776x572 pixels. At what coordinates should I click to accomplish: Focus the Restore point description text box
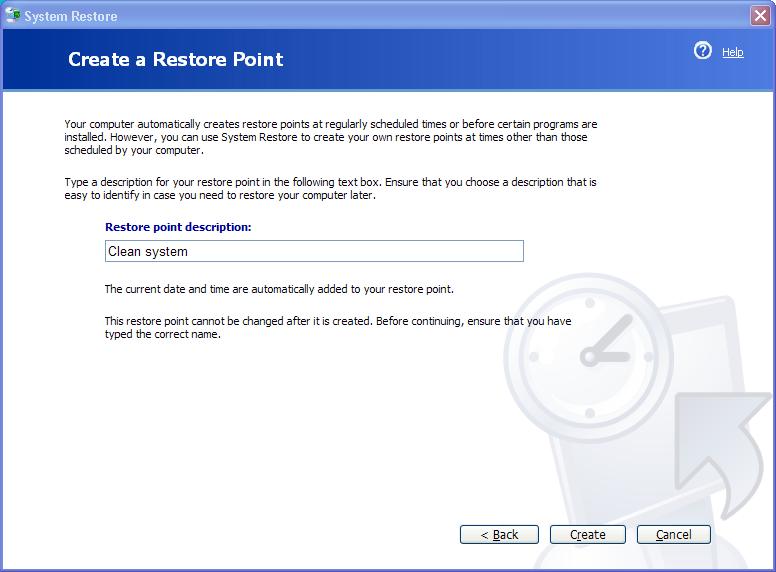point(314,251)
